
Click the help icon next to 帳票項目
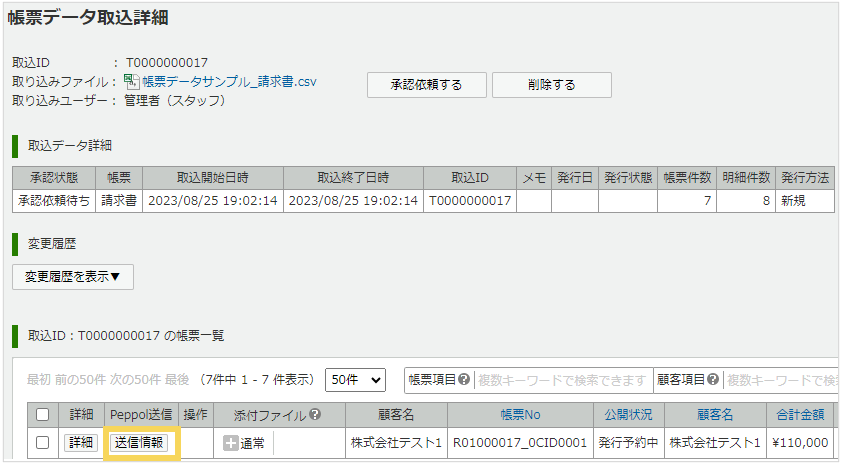click(x=464, y=379)
